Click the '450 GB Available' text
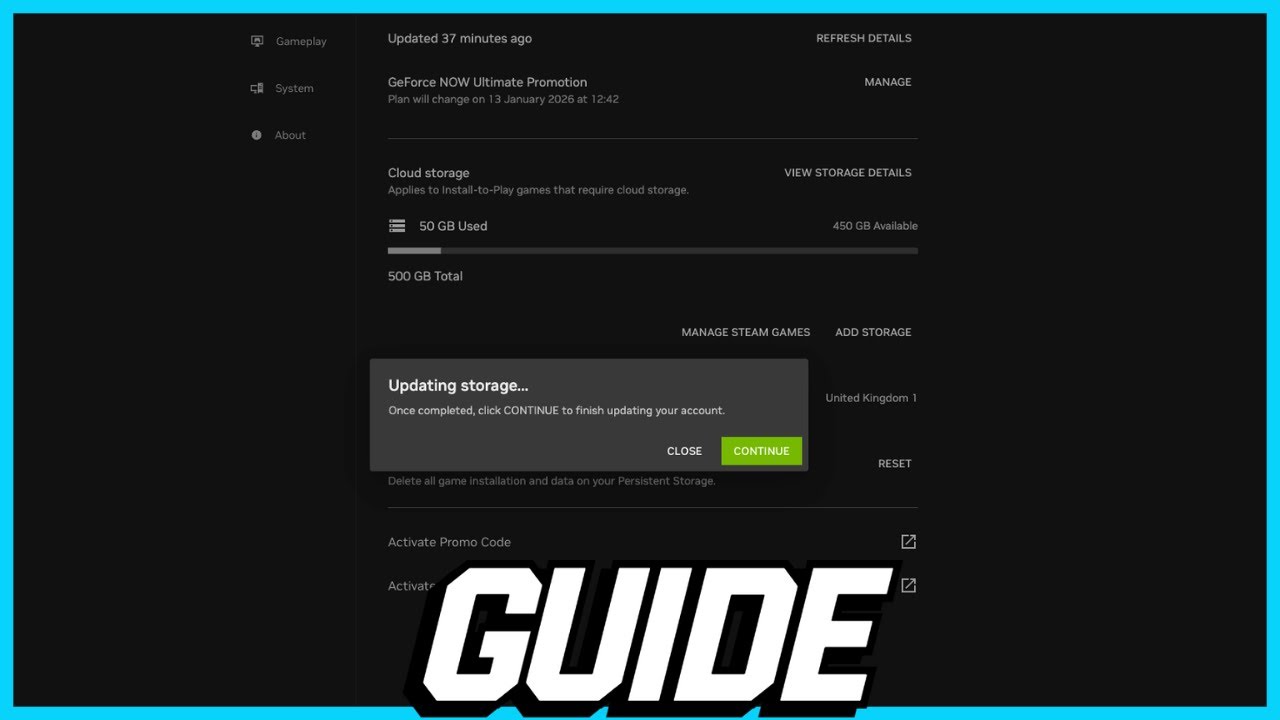 (875, 226)
